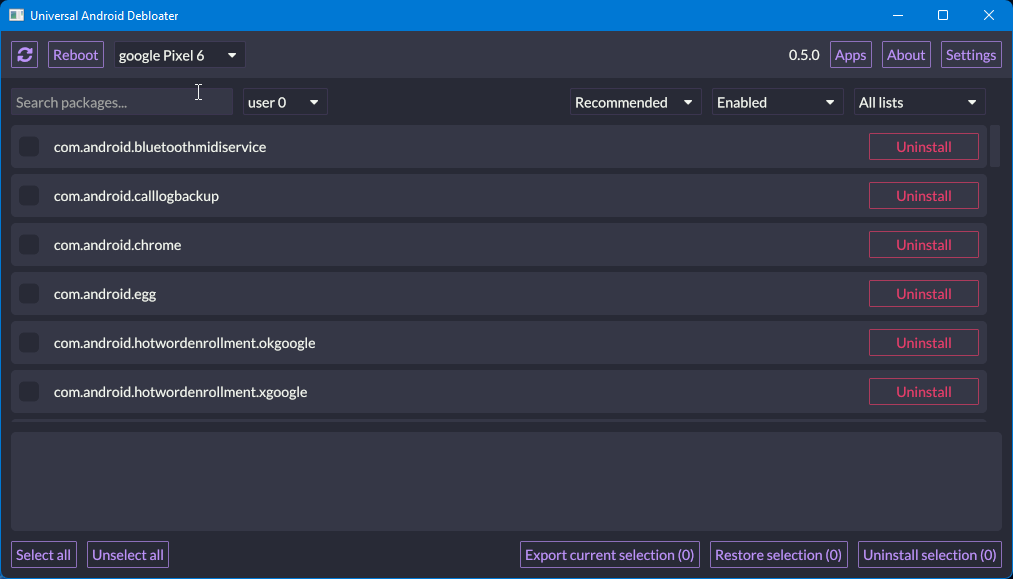Viewport: 1013px width, 579px height.
Task: Click the app icon in title bar
Action: coord(16,15)
